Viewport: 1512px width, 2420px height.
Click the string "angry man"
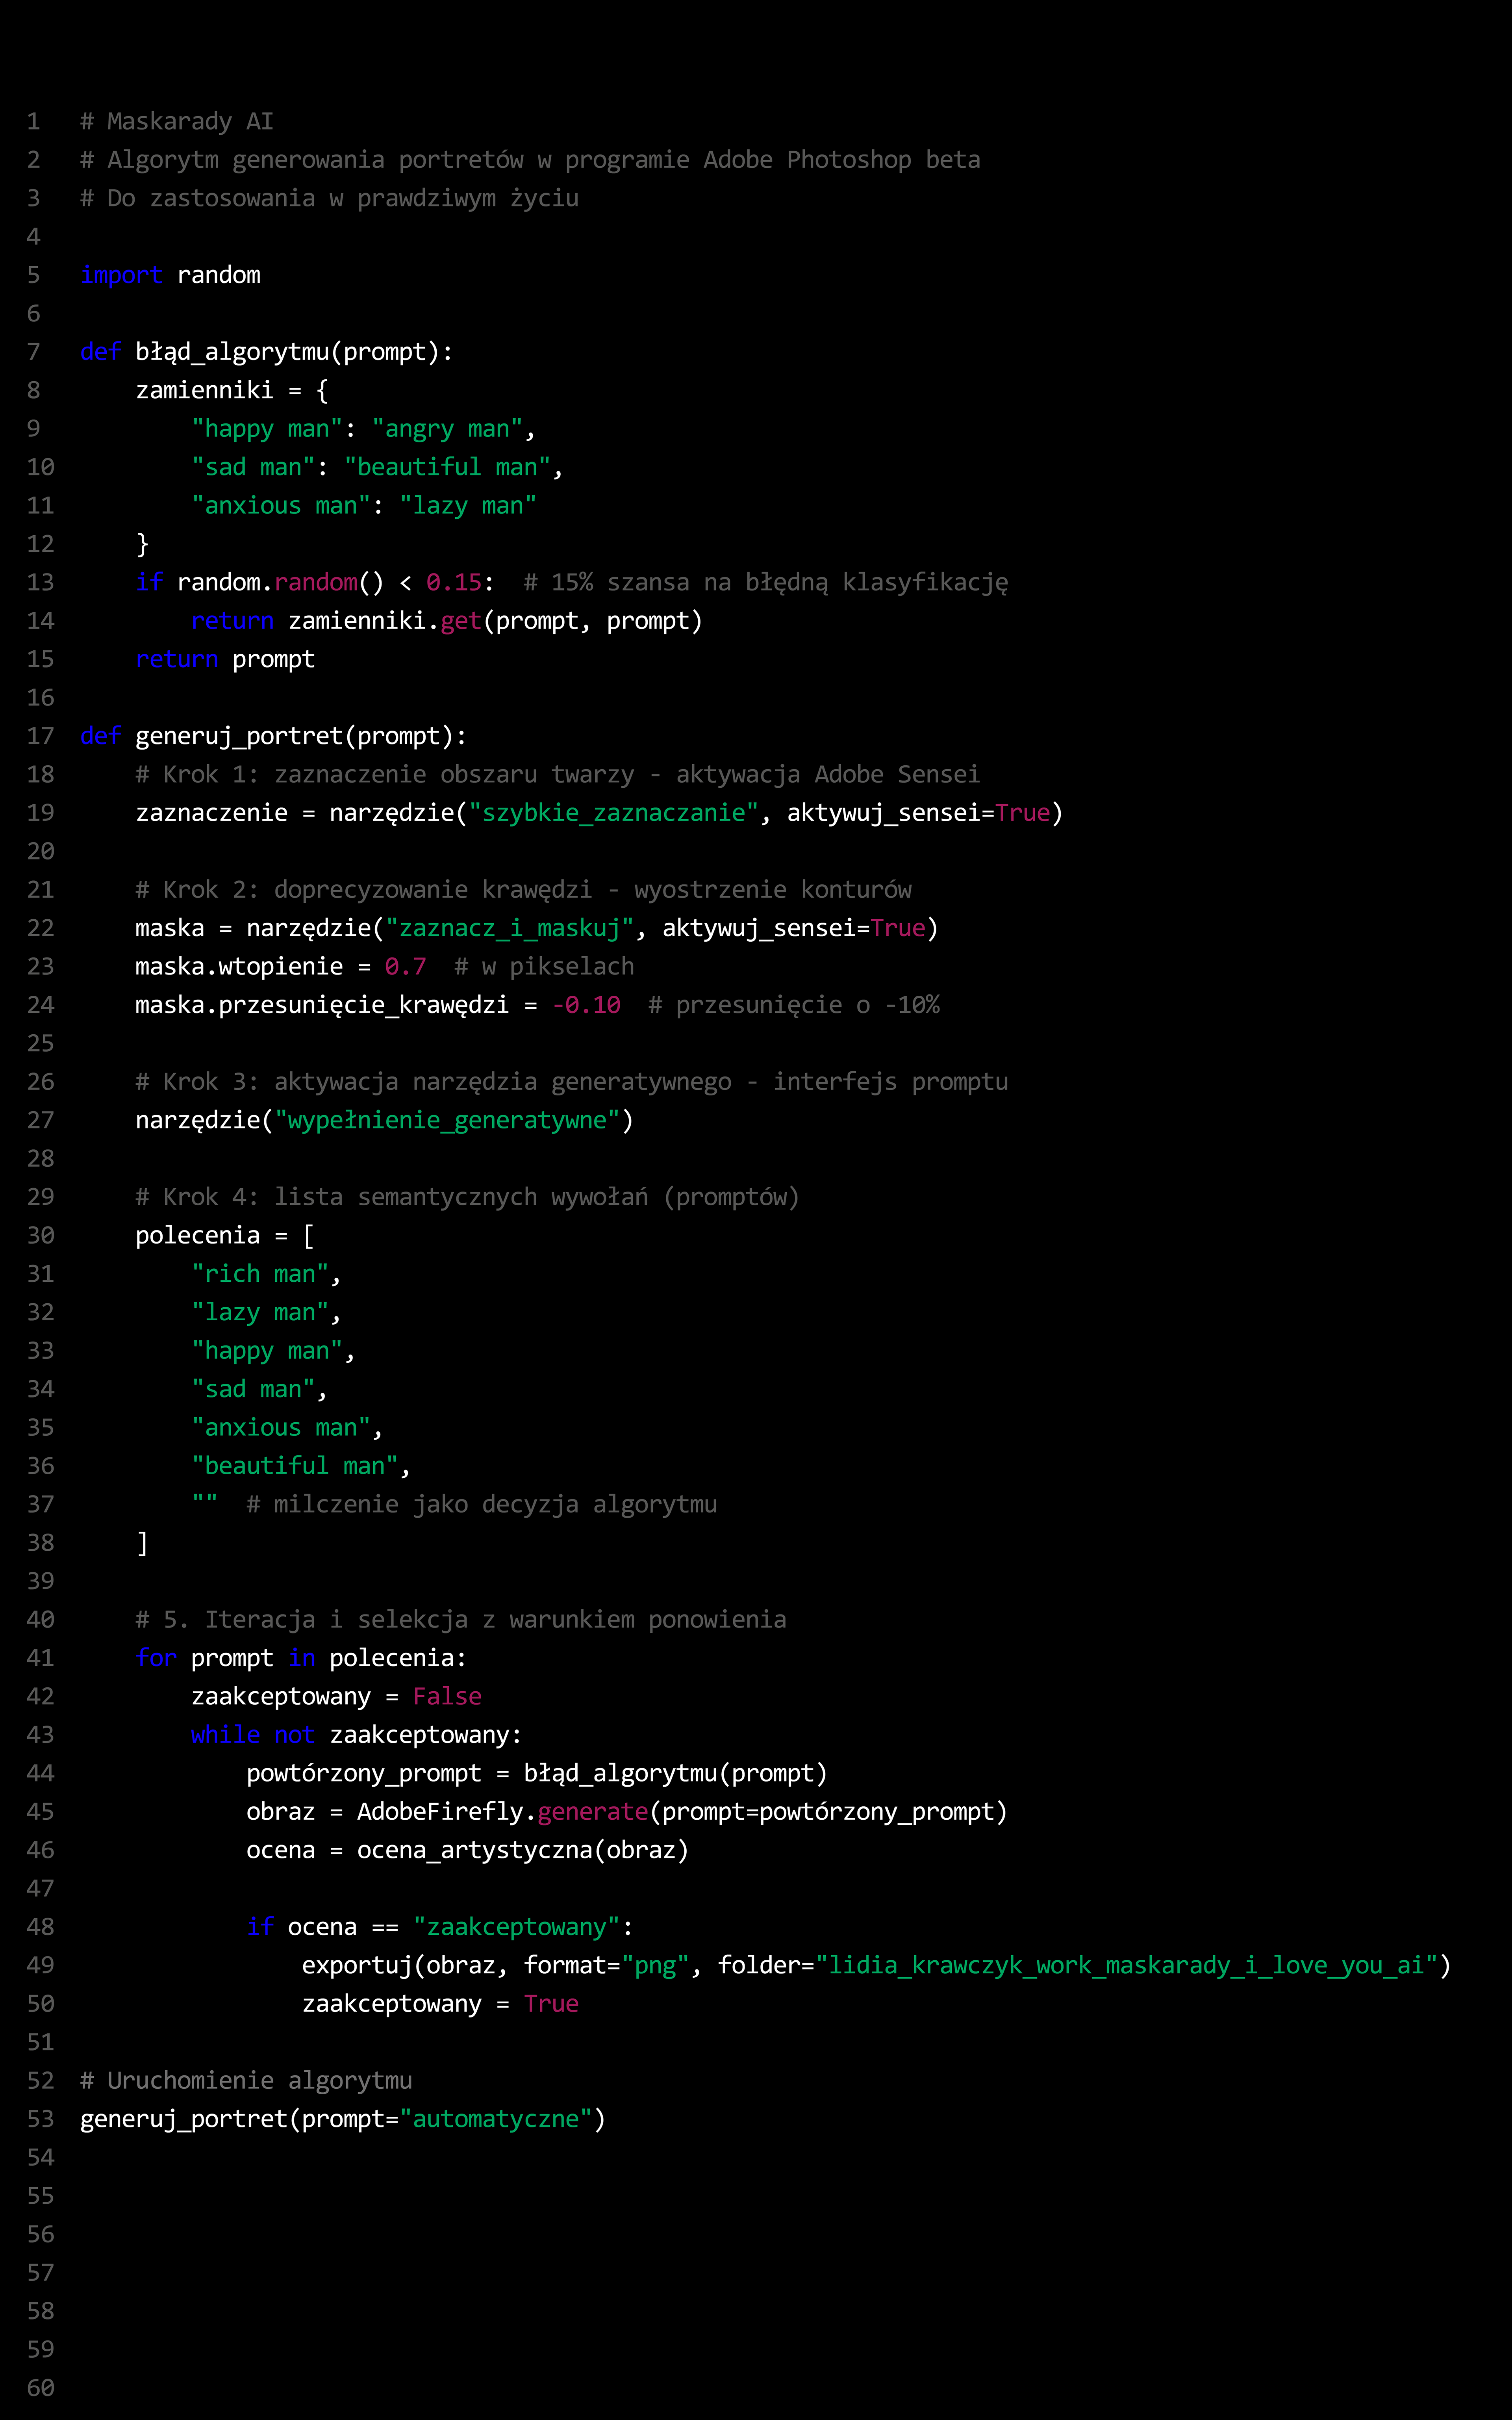pos(447,429)
